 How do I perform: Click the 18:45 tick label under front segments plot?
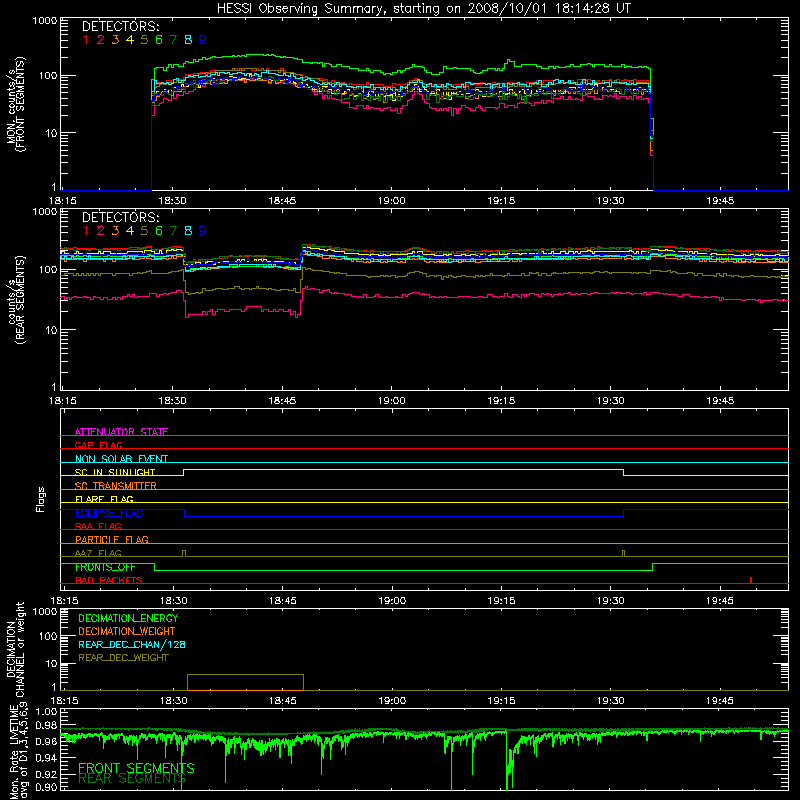[x=282, y=201]
